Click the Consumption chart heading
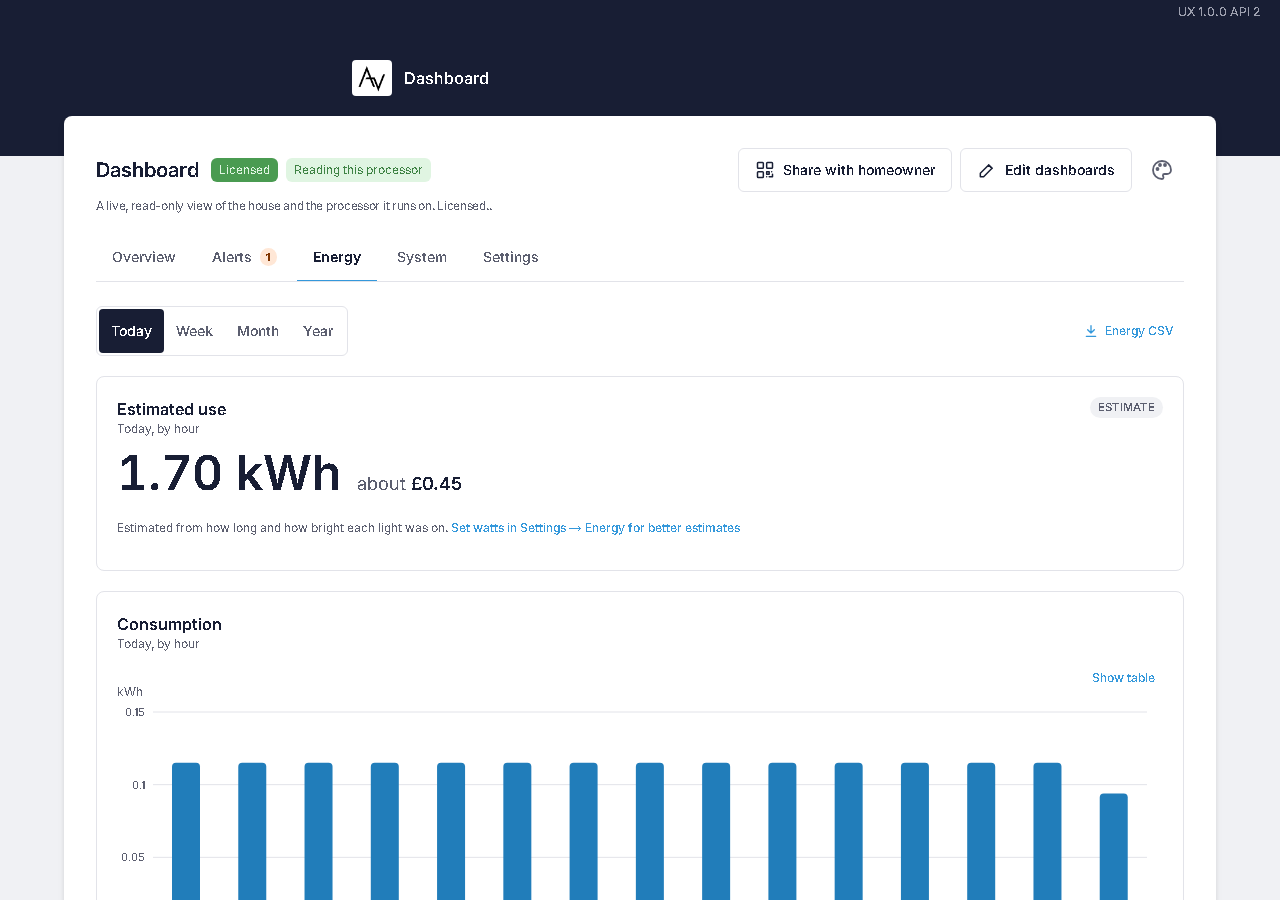1280x900 pixels. pyautogui.click(x=169, y=624)
